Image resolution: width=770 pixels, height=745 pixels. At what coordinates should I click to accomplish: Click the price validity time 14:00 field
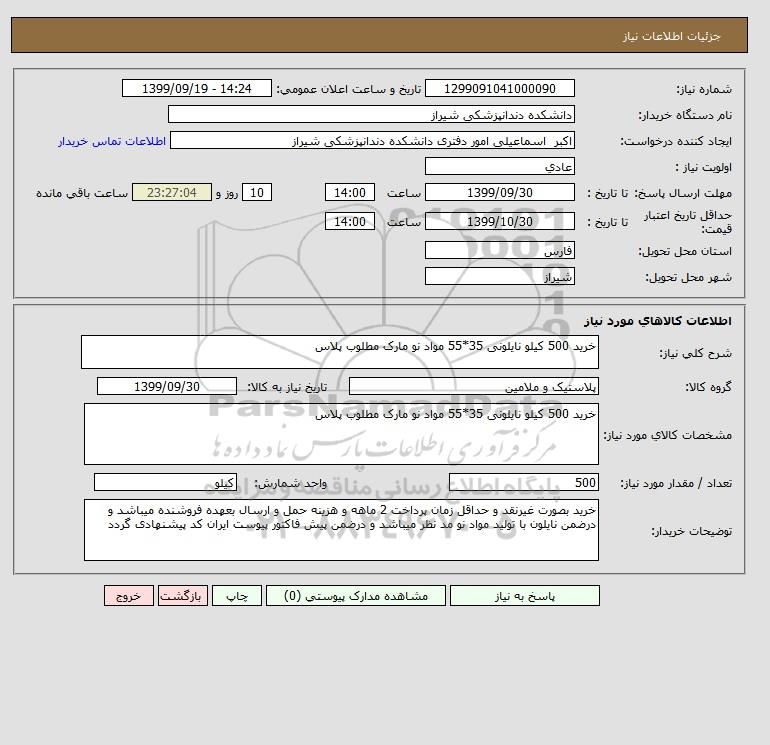click(x=350, y=221)
